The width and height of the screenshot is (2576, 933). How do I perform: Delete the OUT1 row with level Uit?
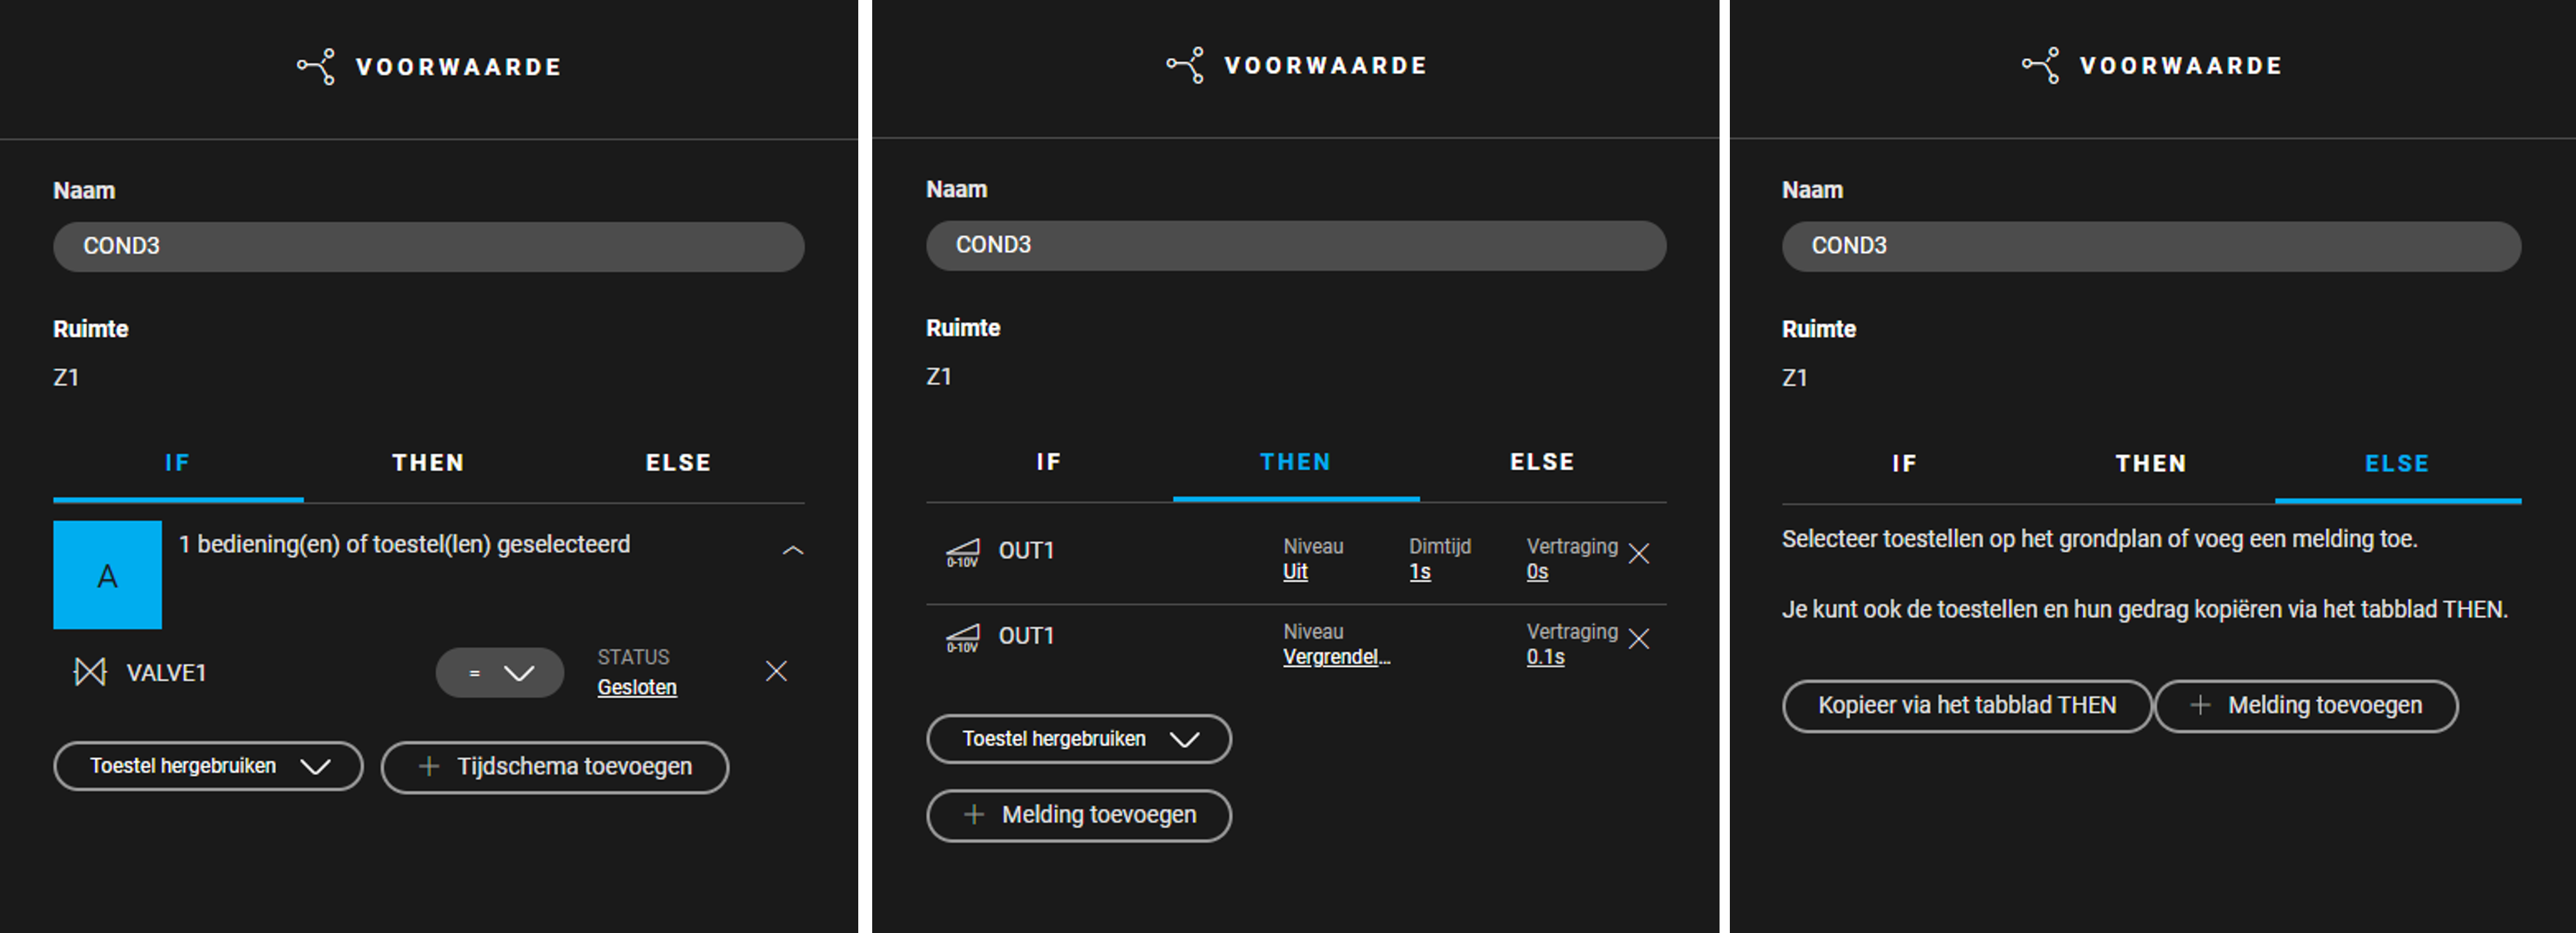[1638, 553]
